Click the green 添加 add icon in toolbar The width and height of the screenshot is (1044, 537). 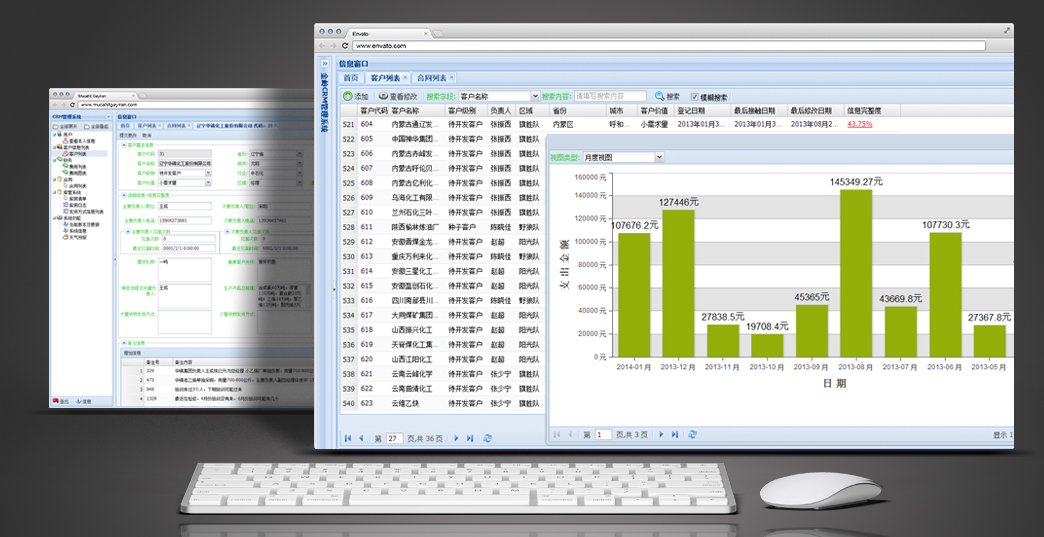point(348,96)
